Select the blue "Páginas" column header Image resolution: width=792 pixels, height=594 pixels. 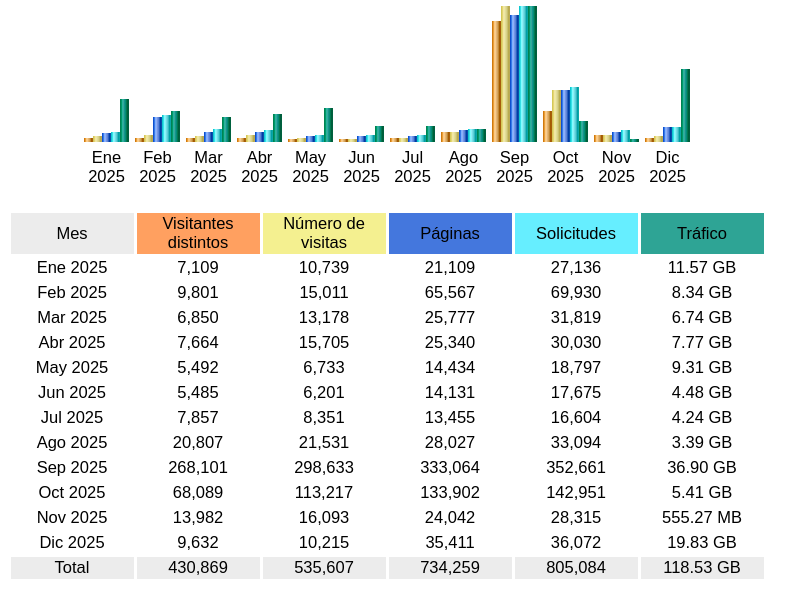[x=450, y=233]
